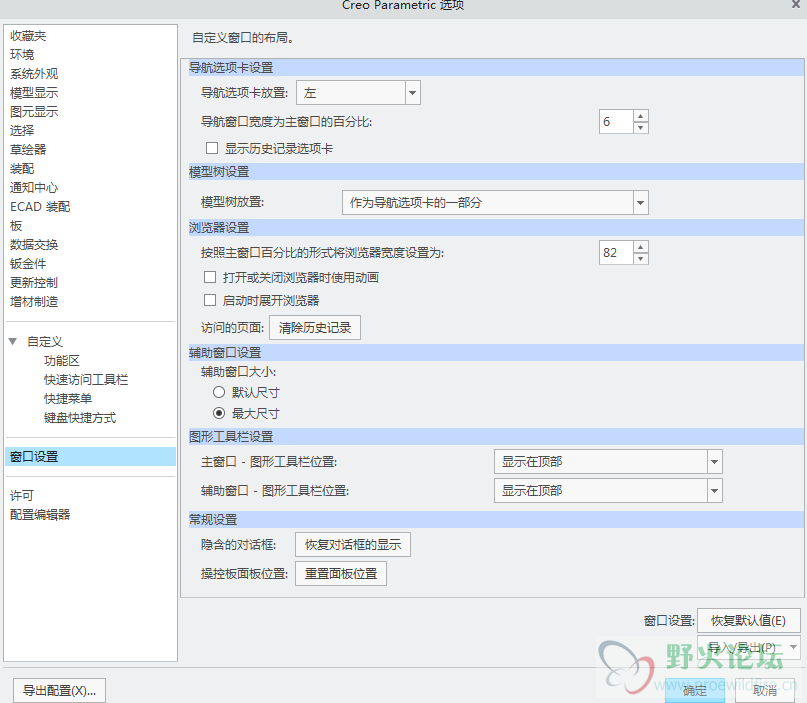Screen dimensions: 807x703
Task: Open 快捷菜单 customization
Action: (68, 399)
